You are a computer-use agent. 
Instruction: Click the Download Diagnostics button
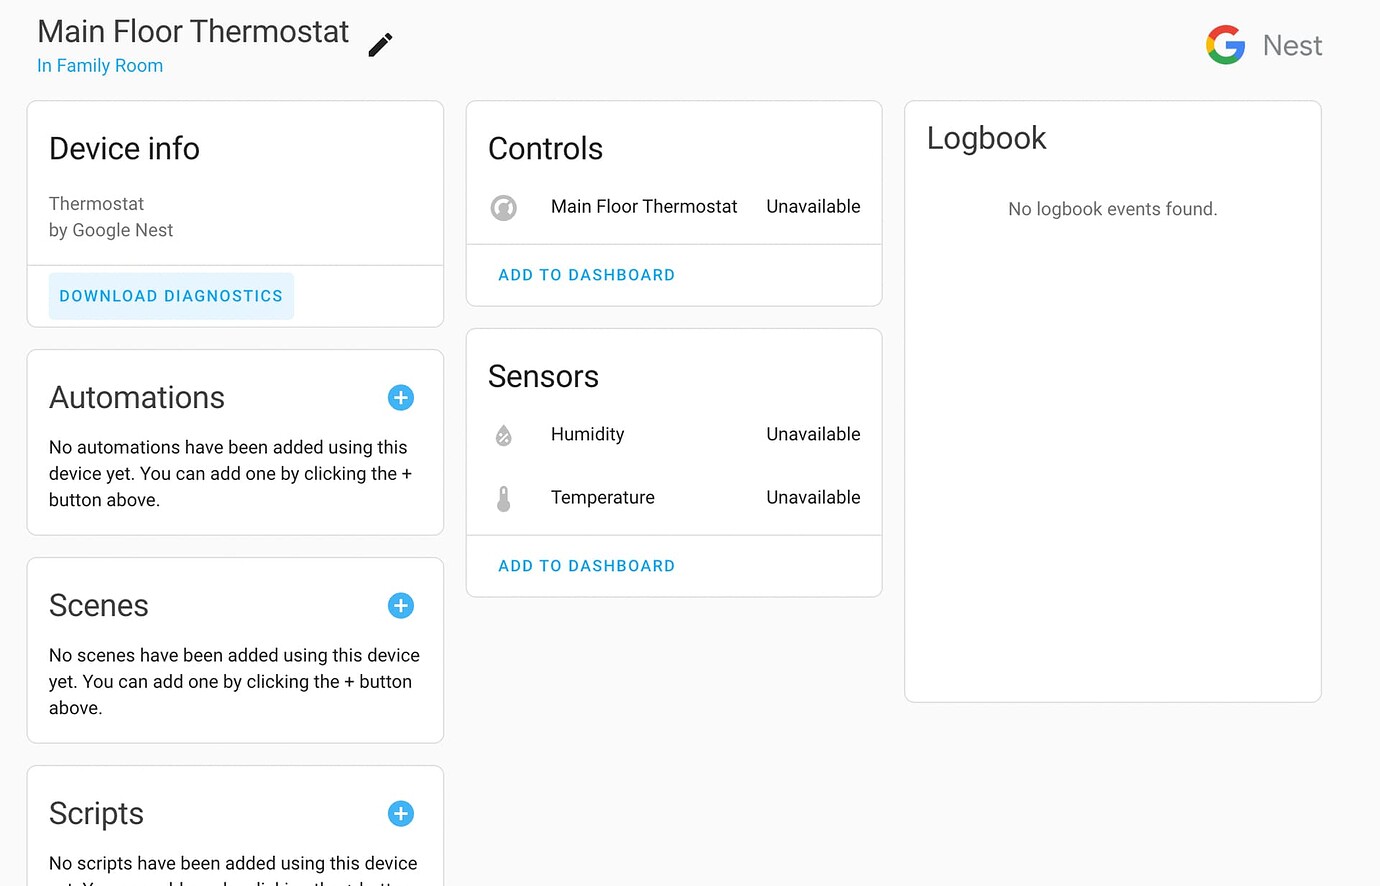coord(170,296)
